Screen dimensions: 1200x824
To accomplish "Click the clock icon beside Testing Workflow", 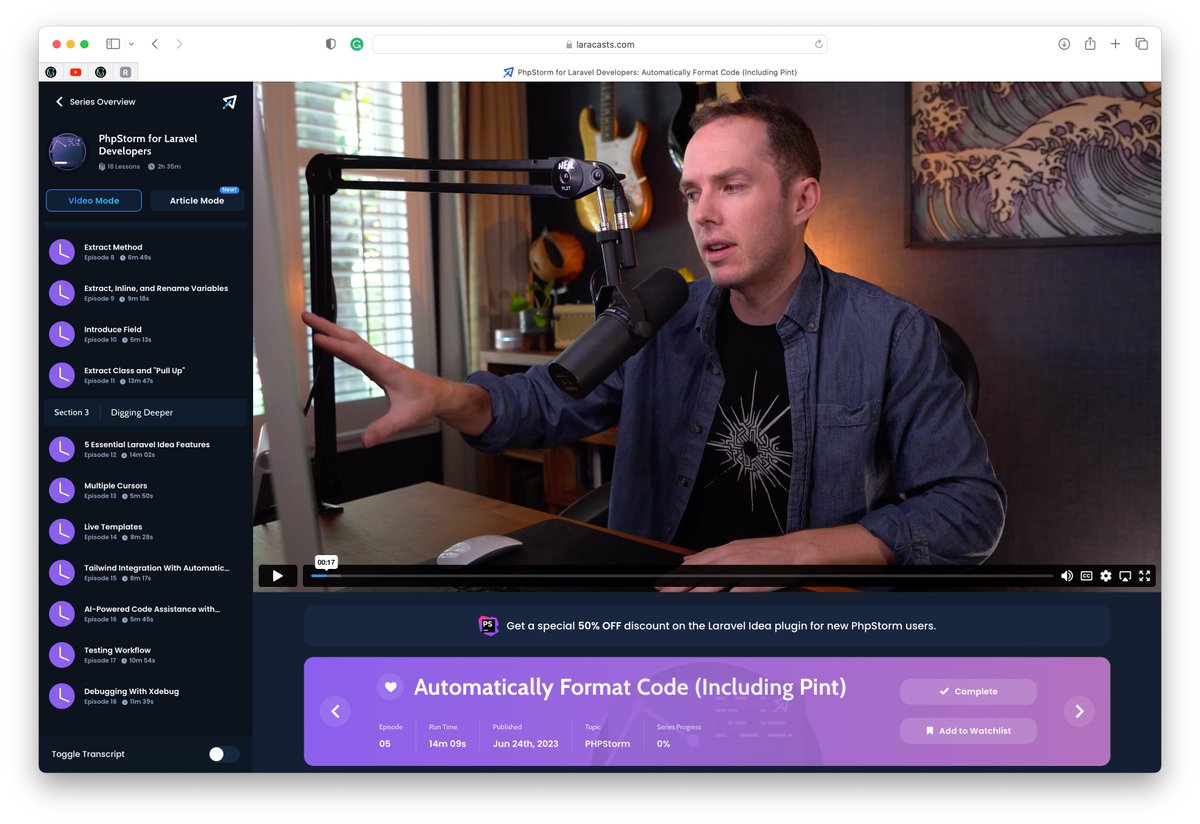I will 62,655.
